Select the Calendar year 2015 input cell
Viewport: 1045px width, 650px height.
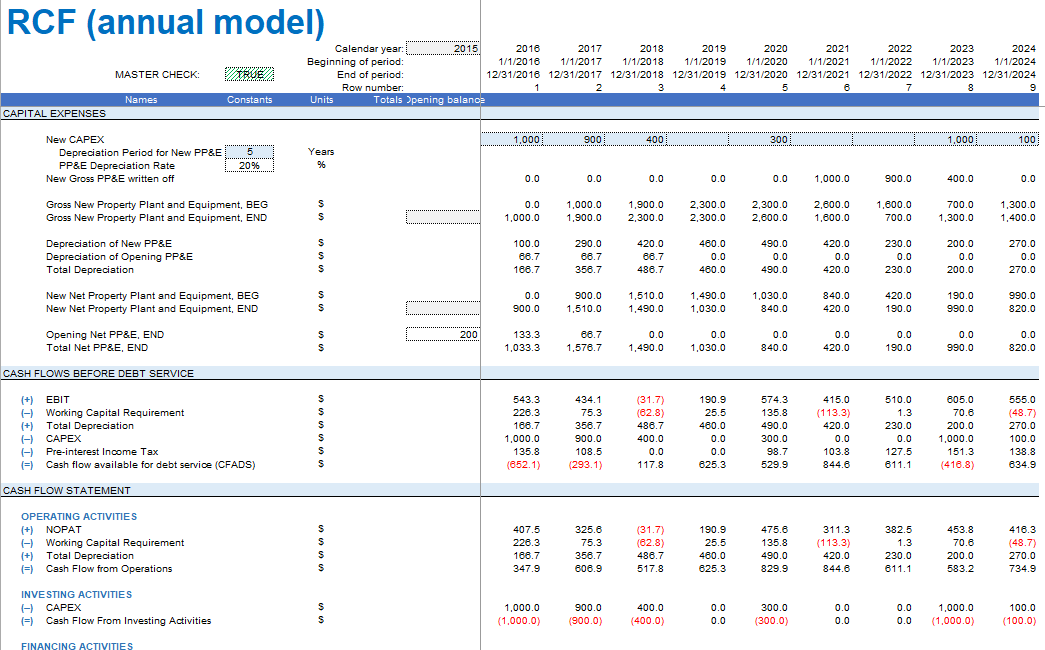[444, 48]
